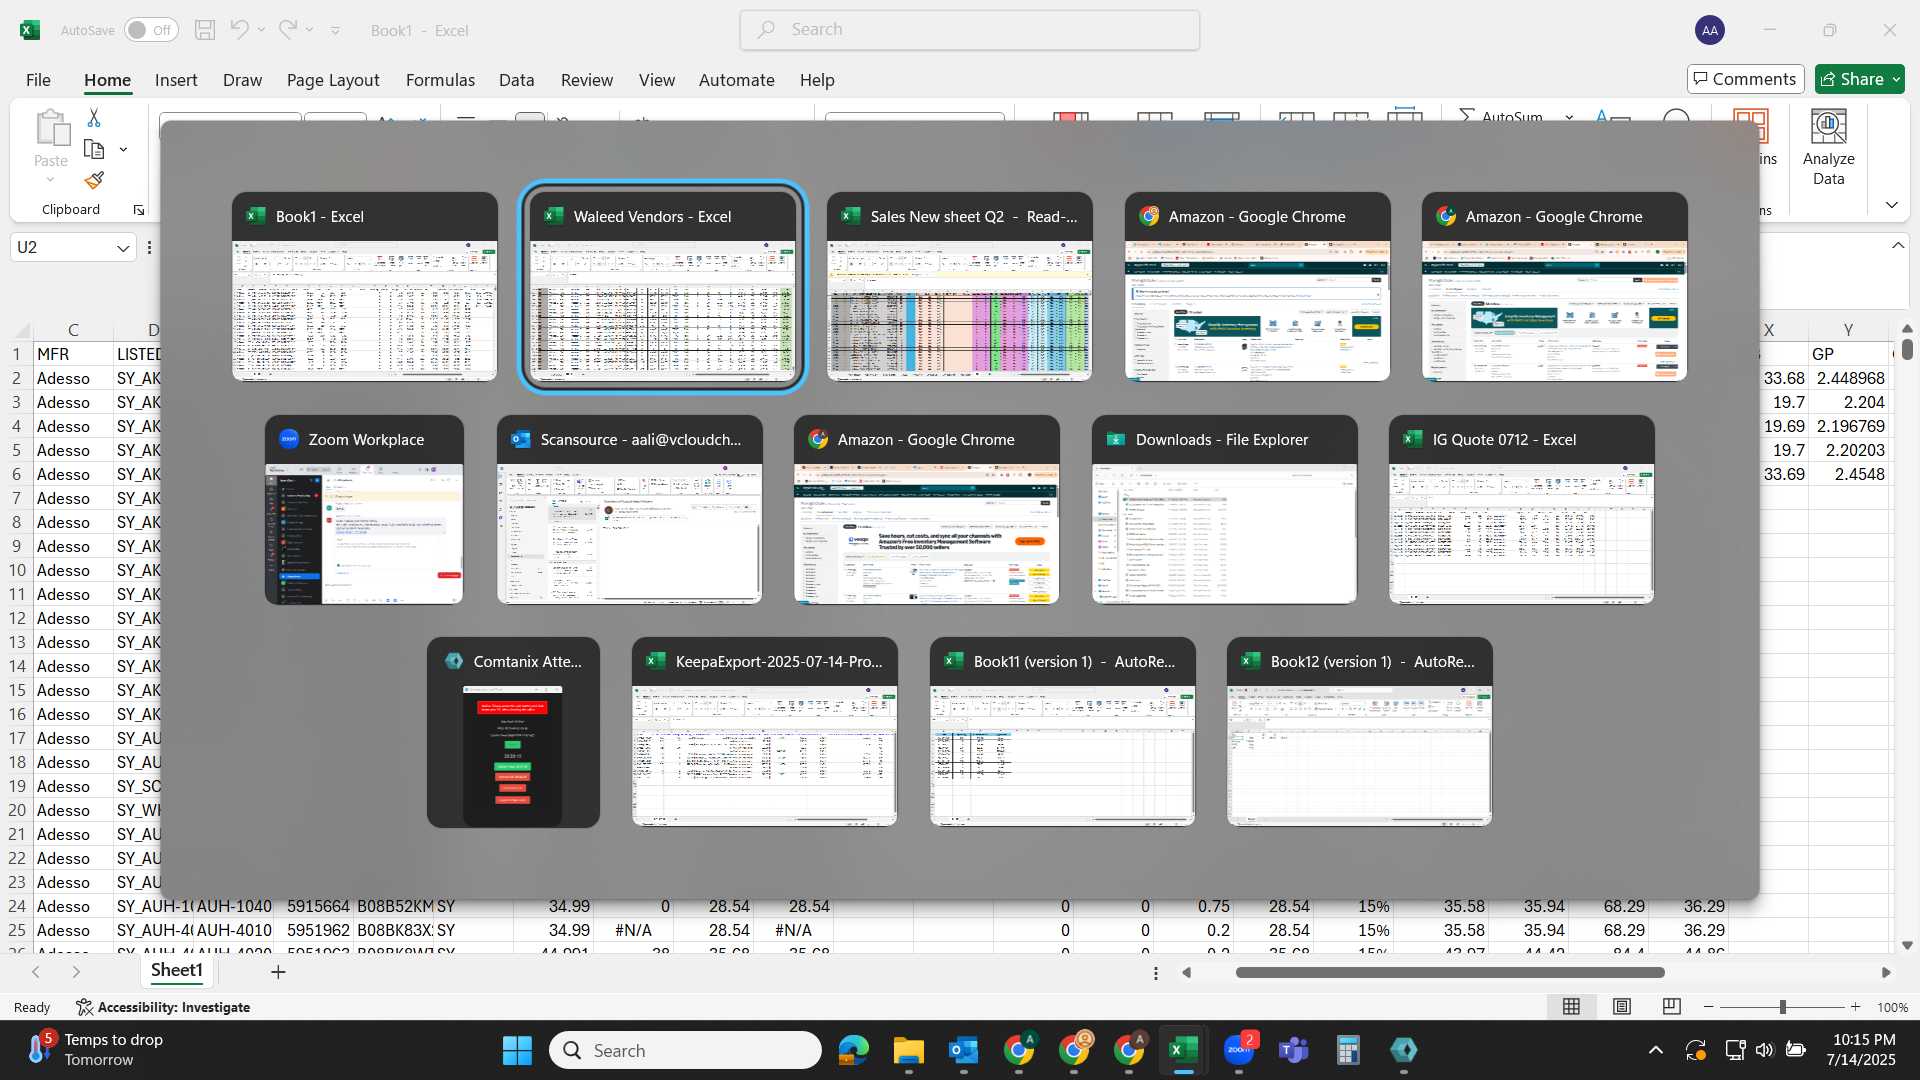Click the Undo arrow icon
Image resolution: width=1920 pixels, height=1080 pixels.
[x=239, y=30]
